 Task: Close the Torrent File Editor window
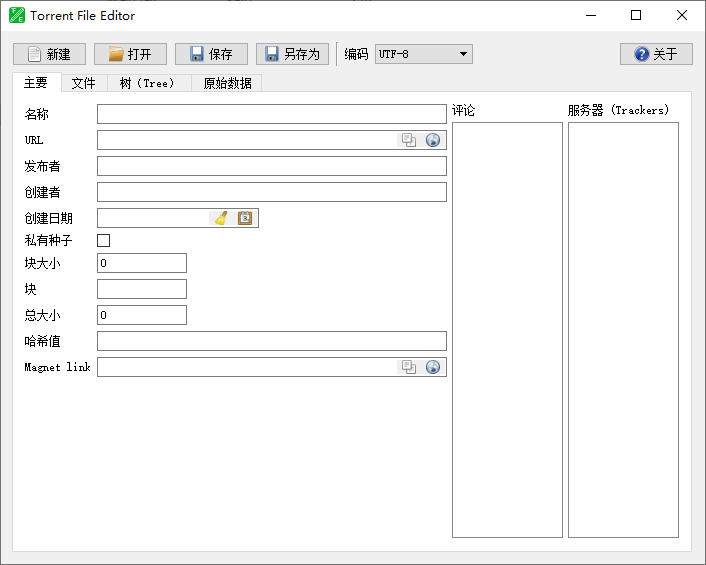682,15
